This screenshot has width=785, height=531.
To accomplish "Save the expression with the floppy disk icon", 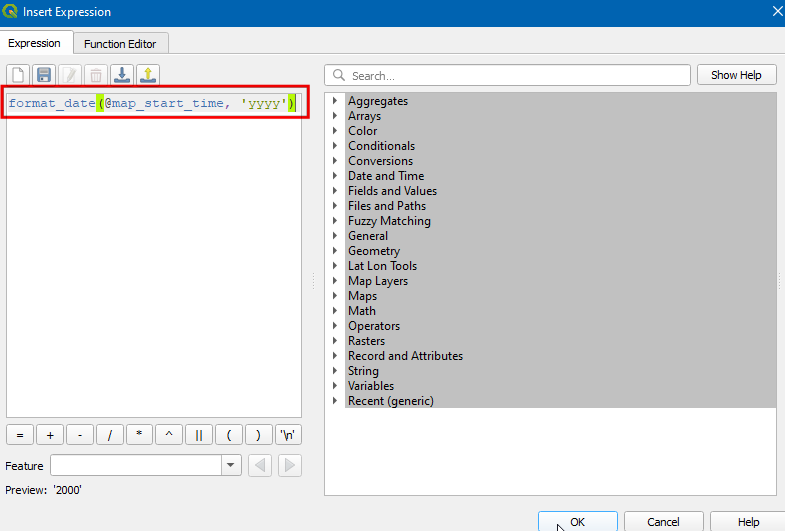I will pos(44,75).
